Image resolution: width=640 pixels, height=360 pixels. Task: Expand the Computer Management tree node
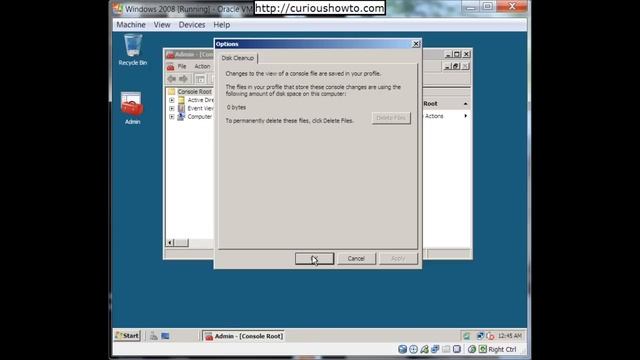(x=172, y=117)
